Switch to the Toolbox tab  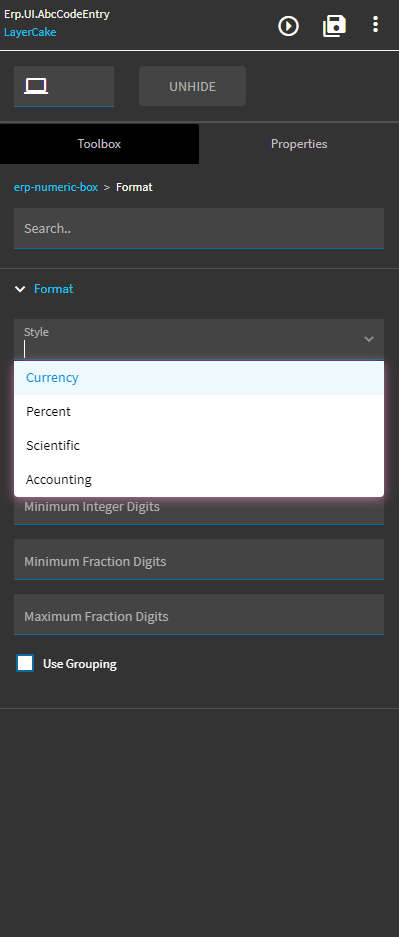point(99,144)
